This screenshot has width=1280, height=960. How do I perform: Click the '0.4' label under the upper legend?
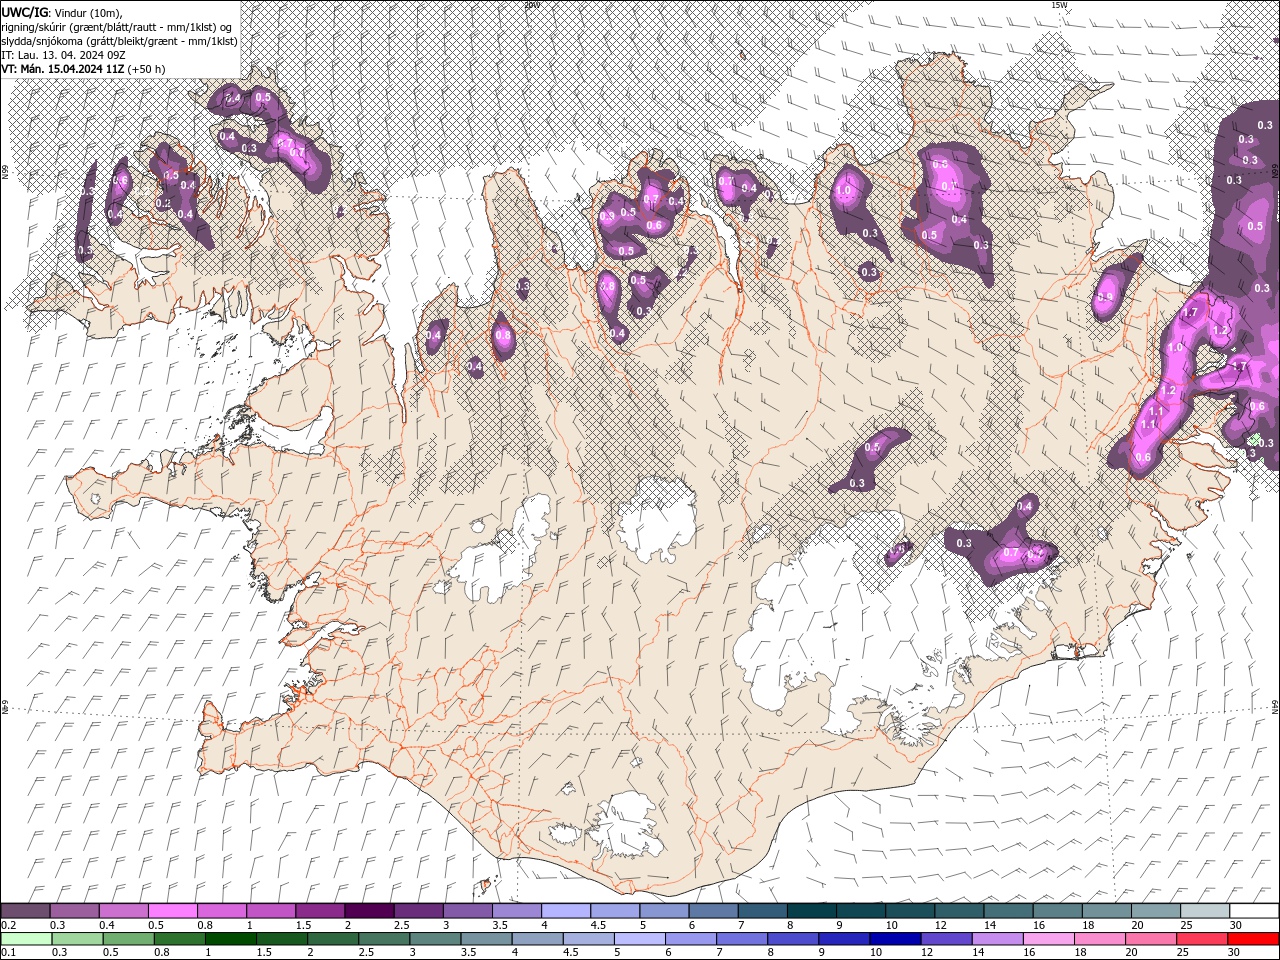pyautogui.click(x=107, y=925)
